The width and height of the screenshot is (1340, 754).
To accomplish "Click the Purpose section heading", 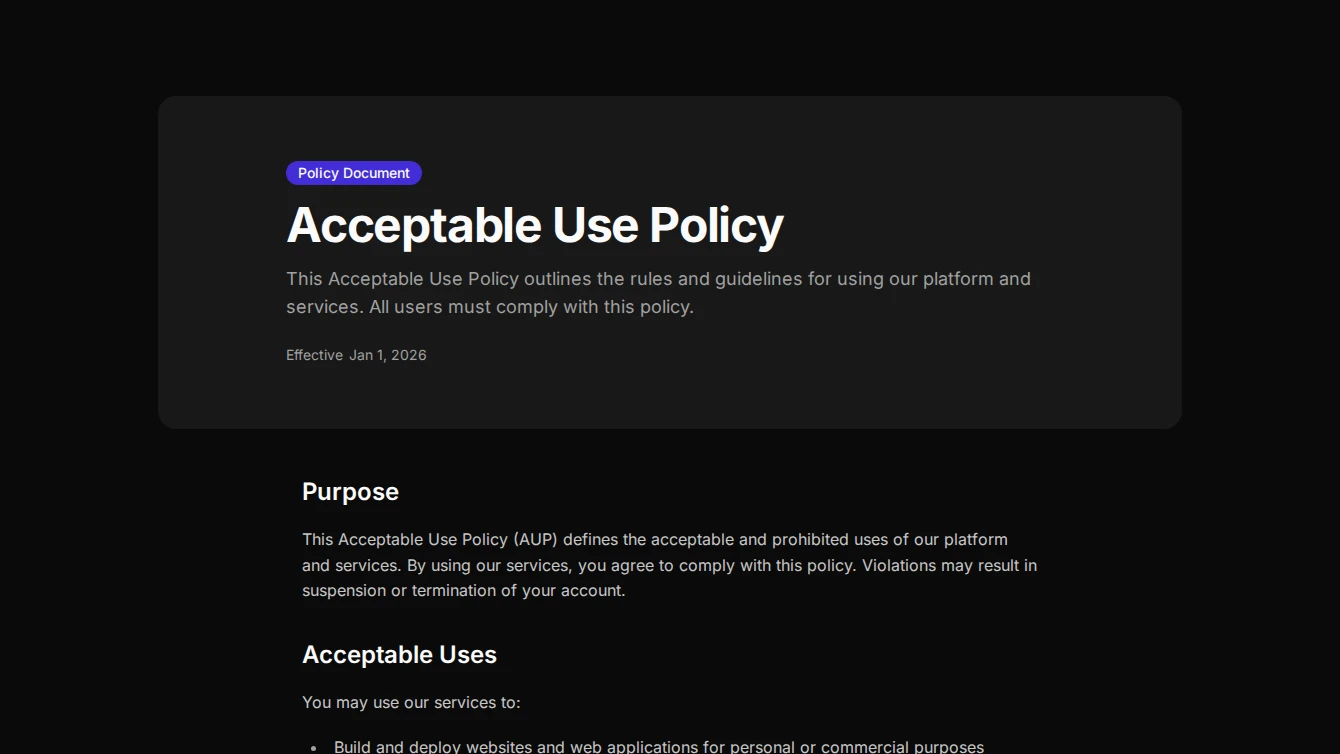I will tap(350, 491).
